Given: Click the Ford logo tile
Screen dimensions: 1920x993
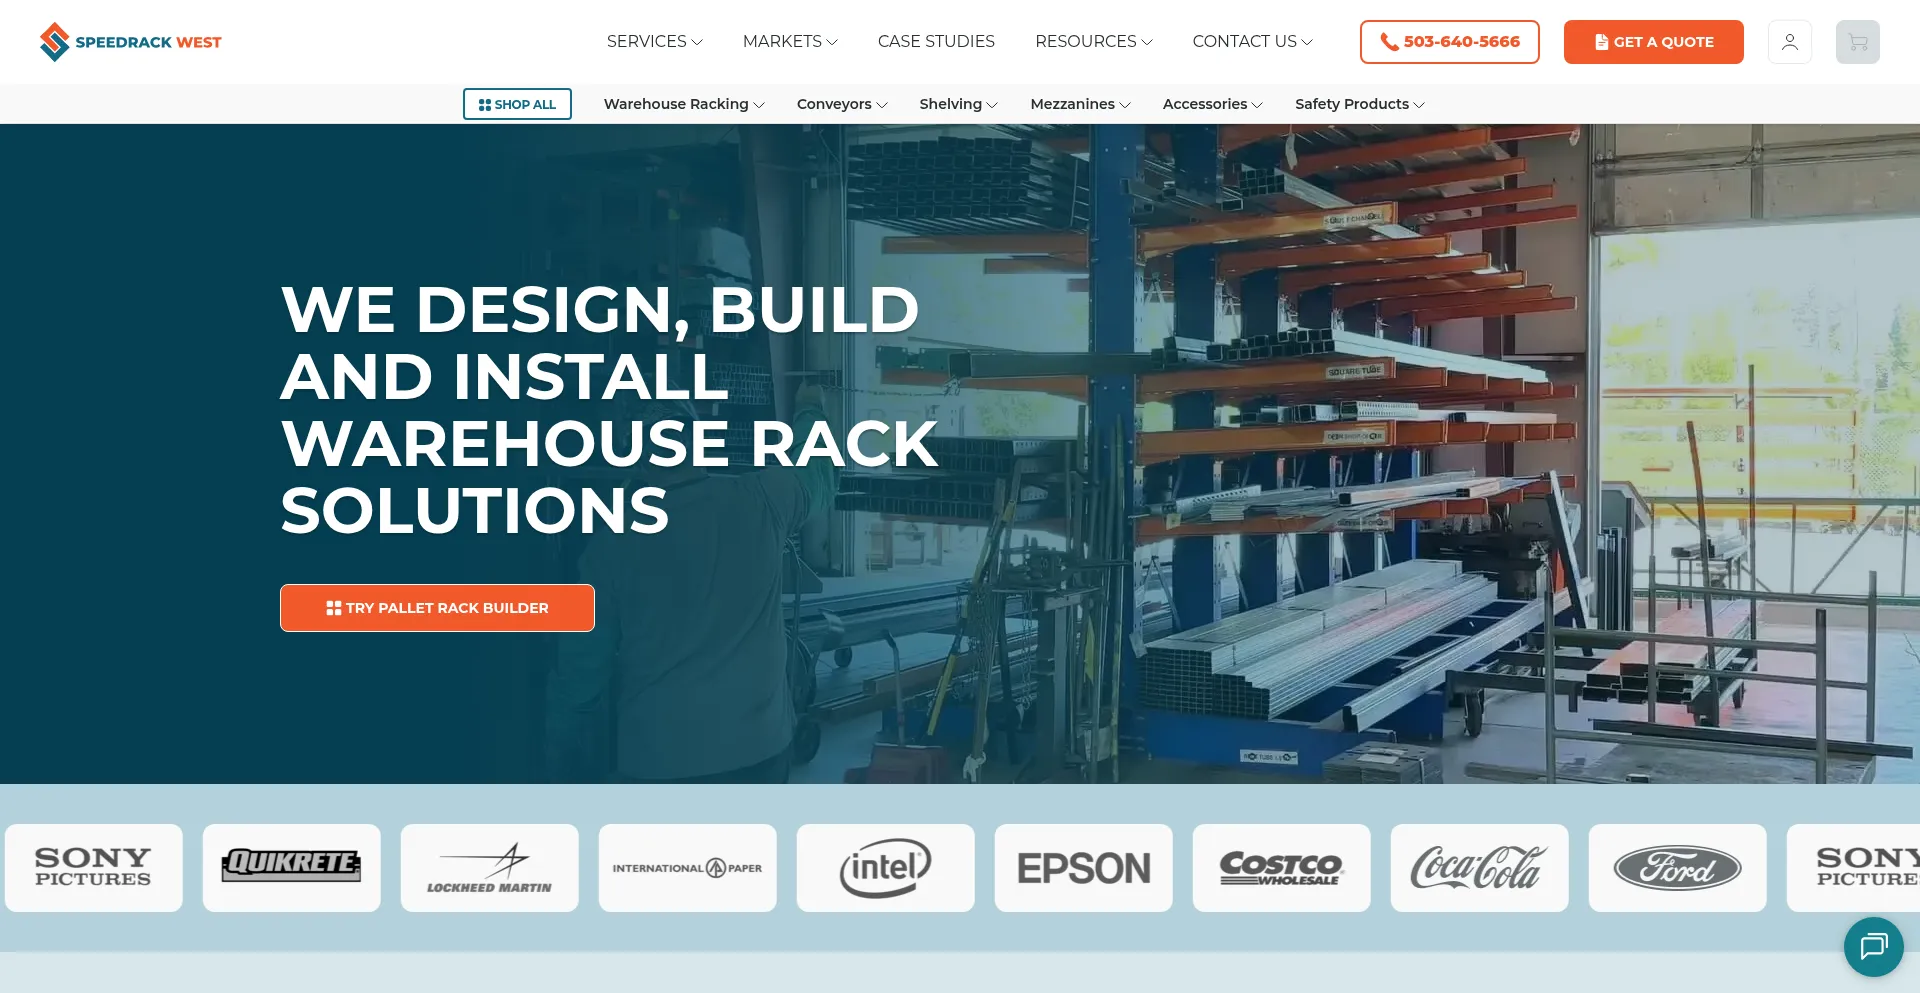Looking at the screenshot, I should (x=1677, y=868).
